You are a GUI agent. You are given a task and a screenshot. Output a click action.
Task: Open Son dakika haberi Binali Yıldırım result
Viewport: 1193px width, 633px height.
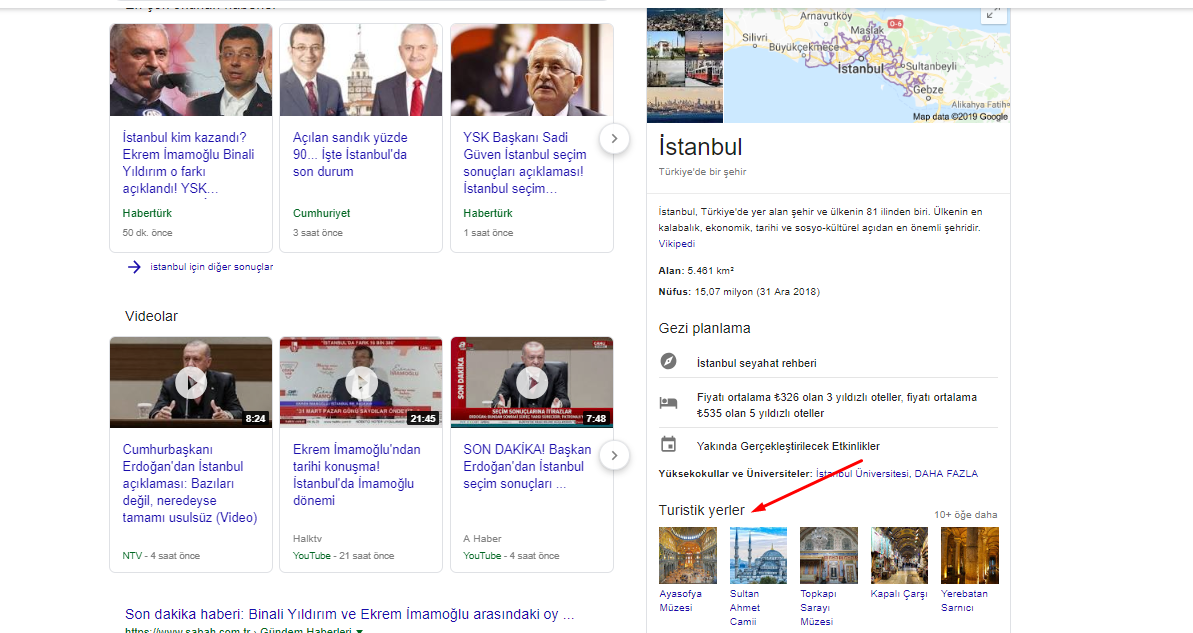[349, 614]
